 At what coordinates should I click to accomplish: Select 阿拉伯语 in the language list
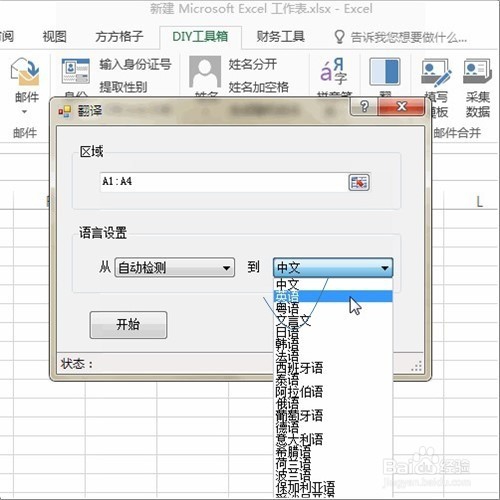[x=333, y=391]
